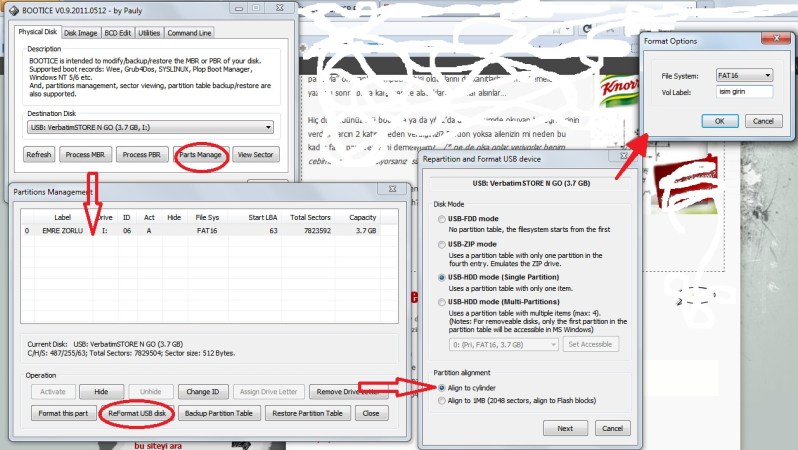Click the File Sys column header

207,217
